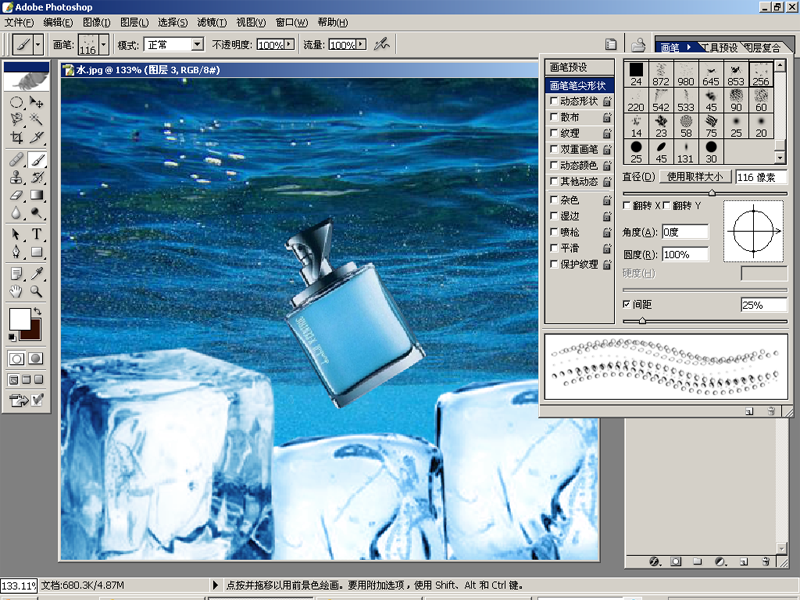Enable the 纹理 checkbox

pyautogui.click(x=554, y=133)
